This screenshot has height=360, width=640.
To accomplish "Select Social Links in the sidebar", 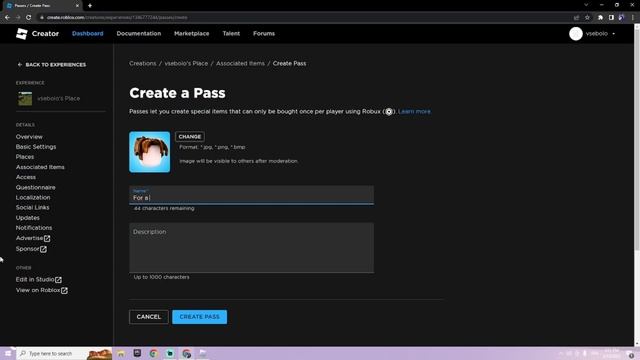I will [32, 207].
